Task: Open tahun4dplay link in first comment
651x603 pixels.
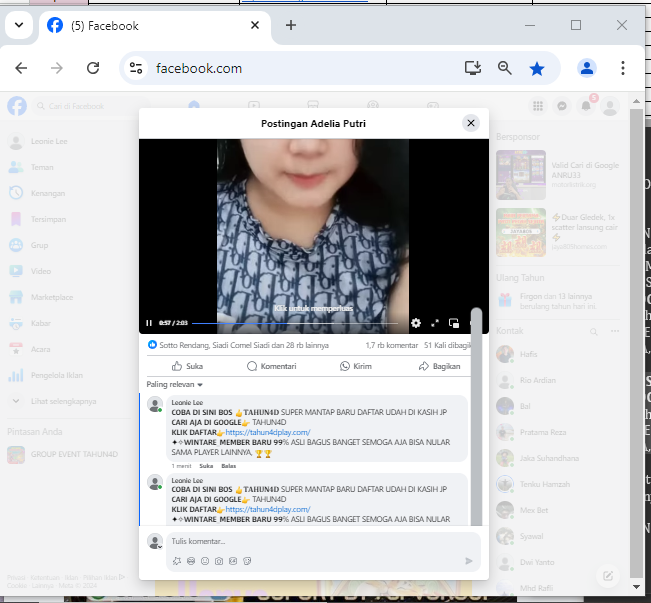Action: coord(268,432)
